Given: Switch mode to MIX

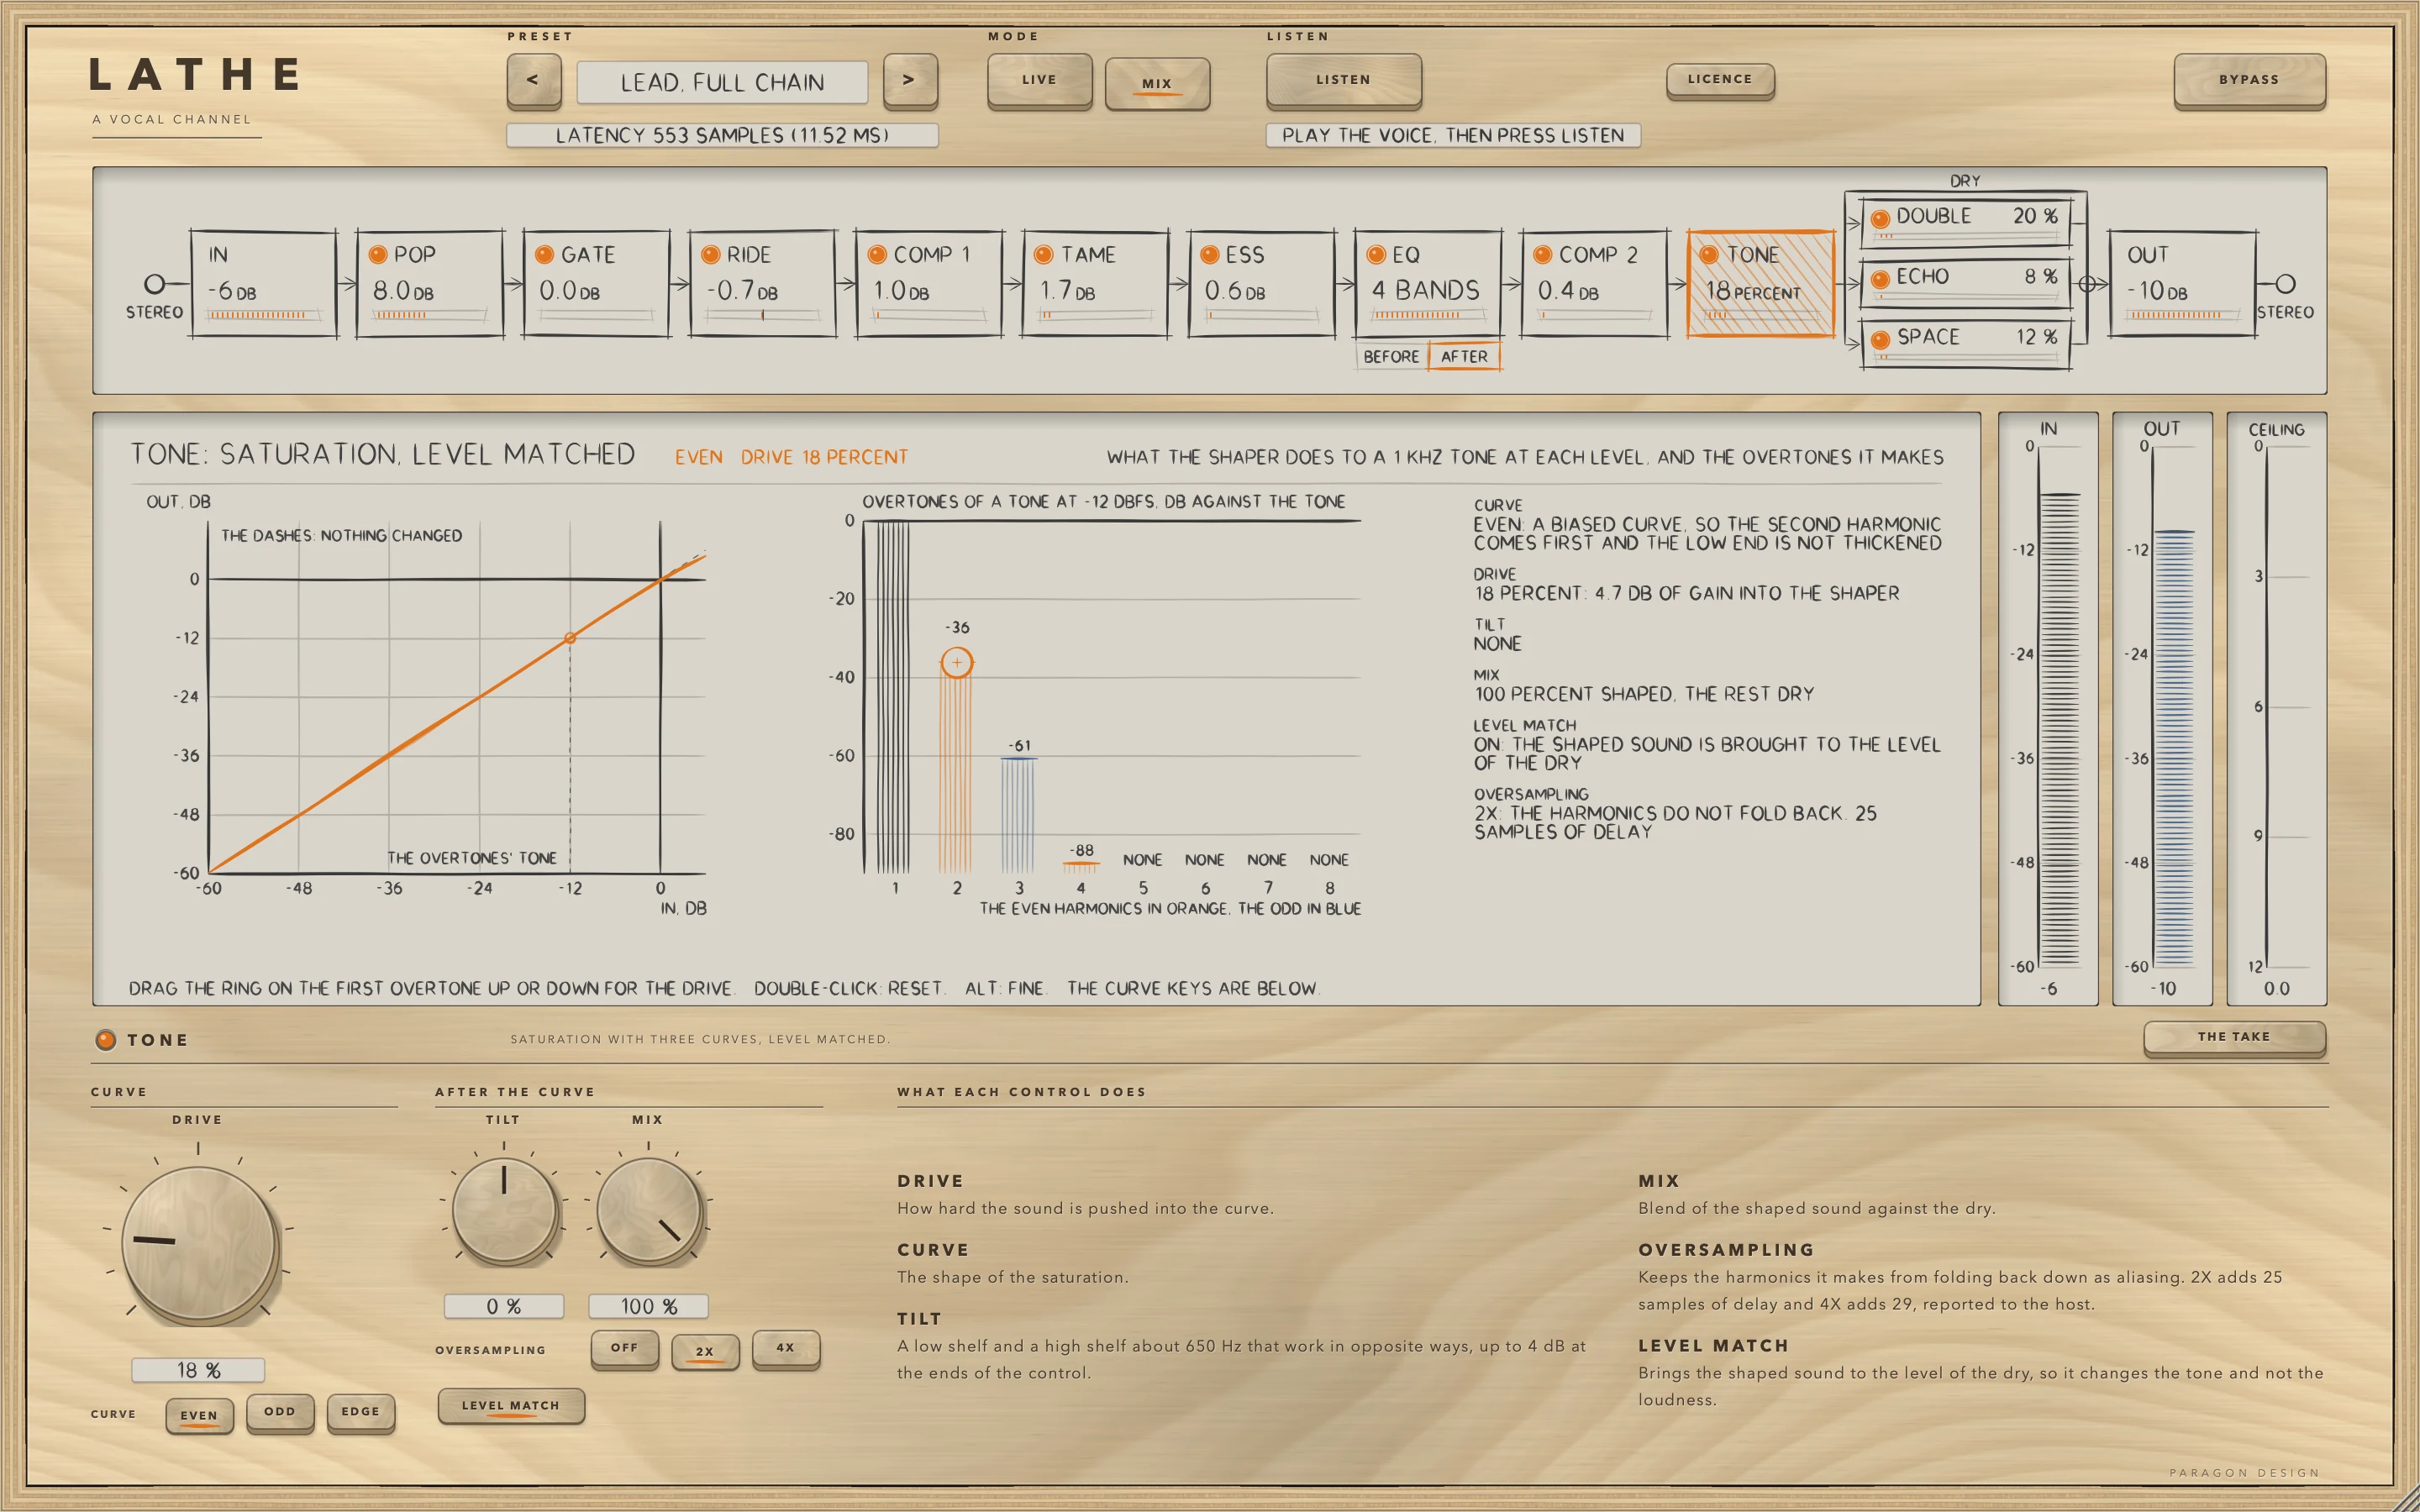Looking at the screenshot, I should coord(1157,84).
